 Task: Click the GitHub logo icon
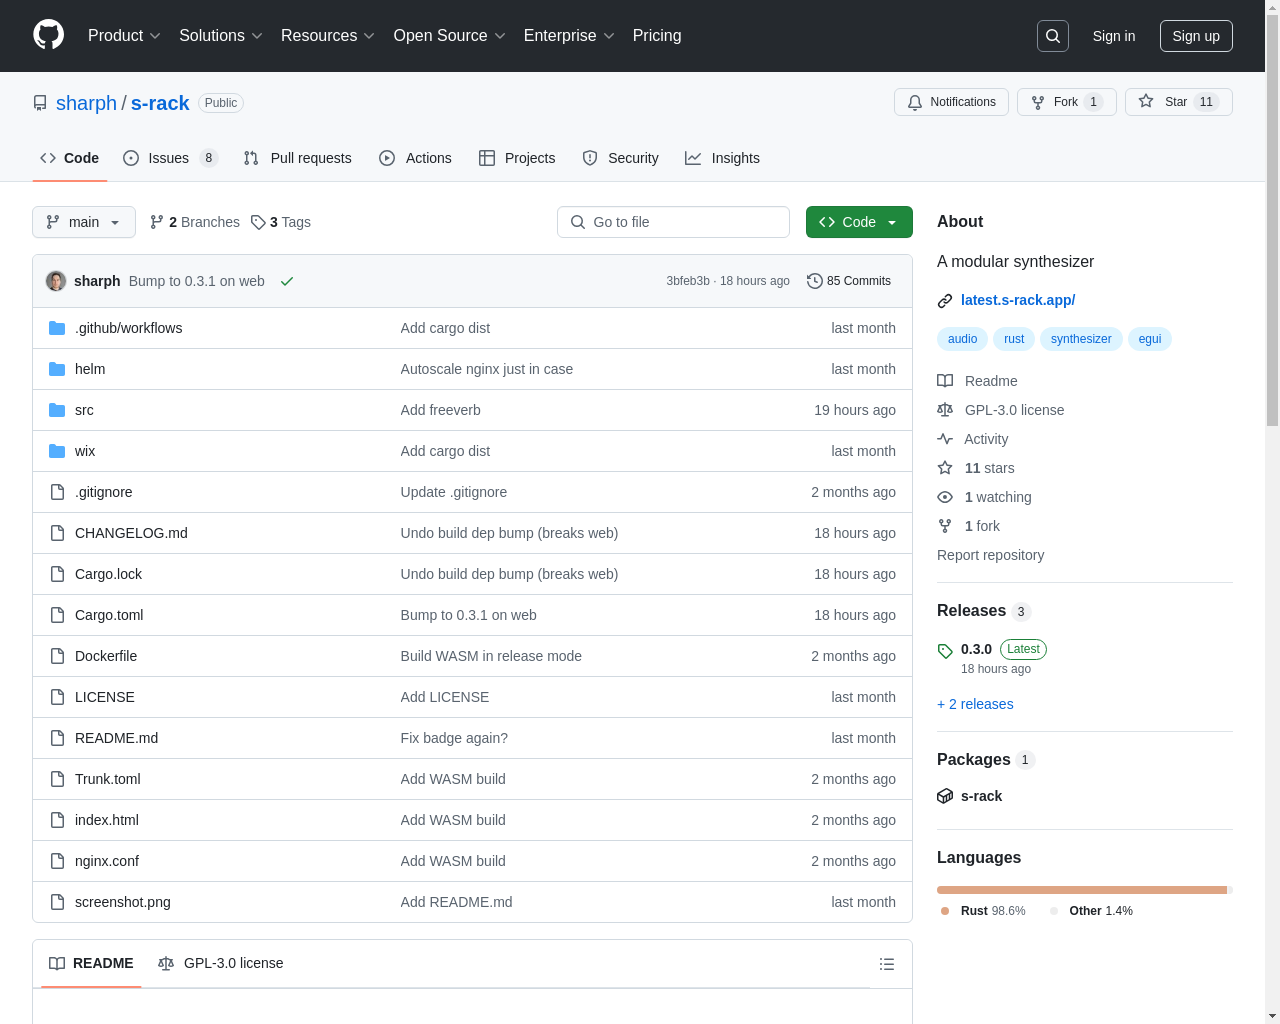tap(49, 35)
